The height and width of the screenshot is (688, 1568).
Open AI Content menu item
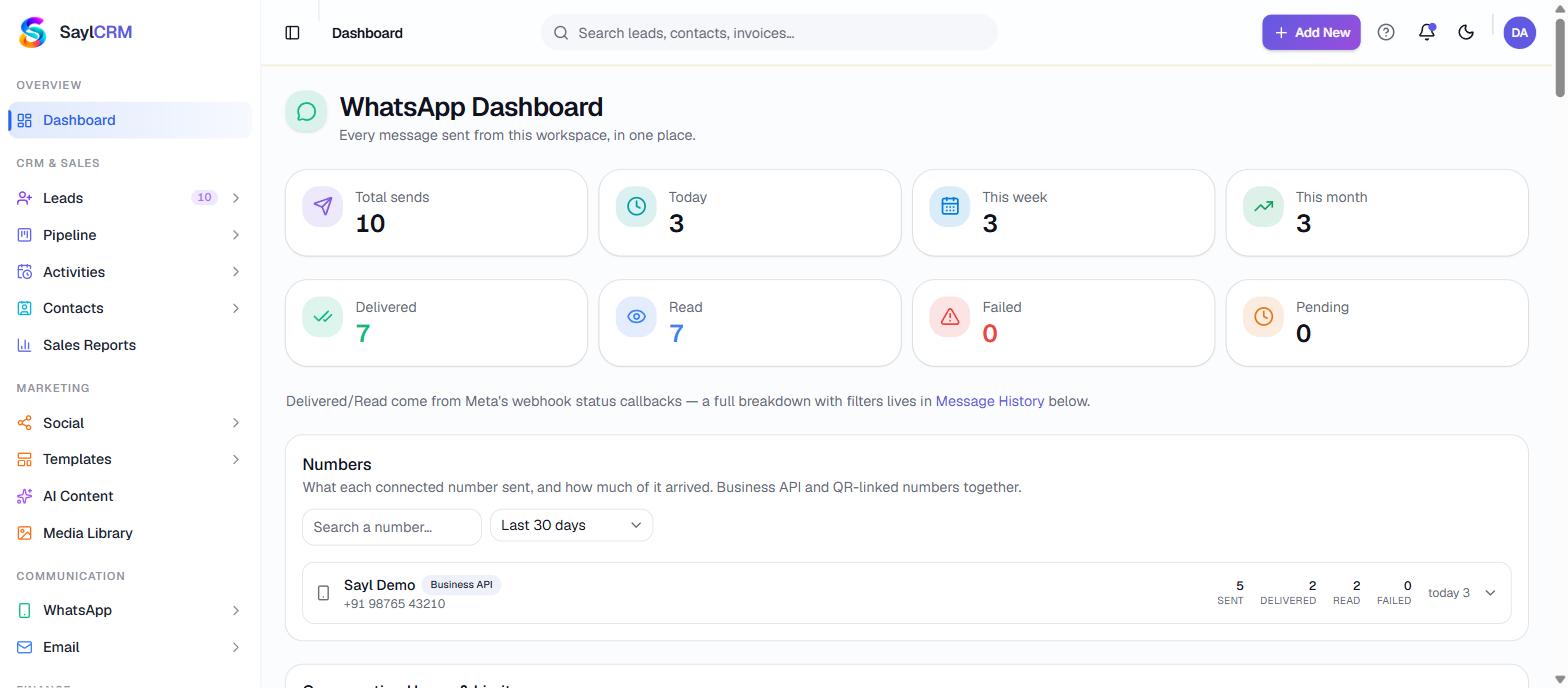pos(130,496)
